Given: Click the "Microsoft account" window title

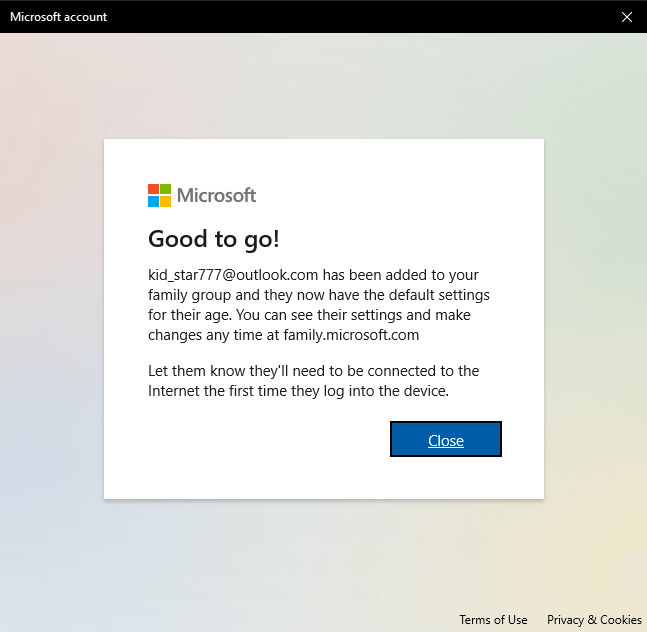Looking at the screenshot, I should [58, 17].
